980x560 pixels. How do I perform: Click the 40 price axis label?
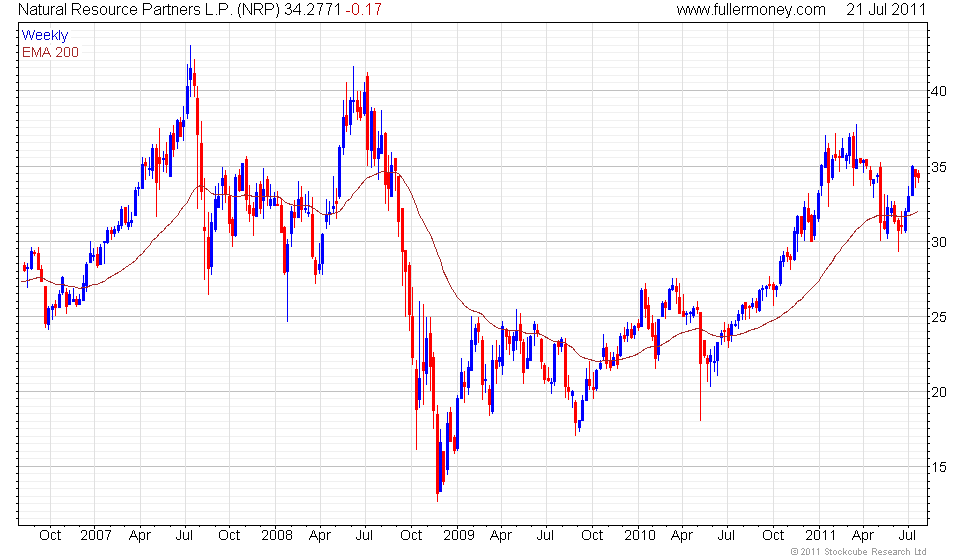coord(938,91)
